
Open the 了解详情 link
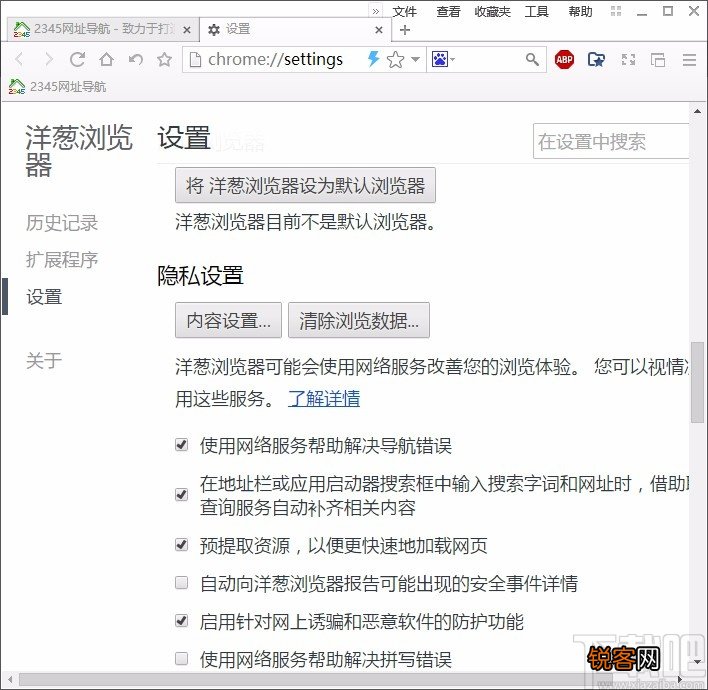click(x=324, y=398)
